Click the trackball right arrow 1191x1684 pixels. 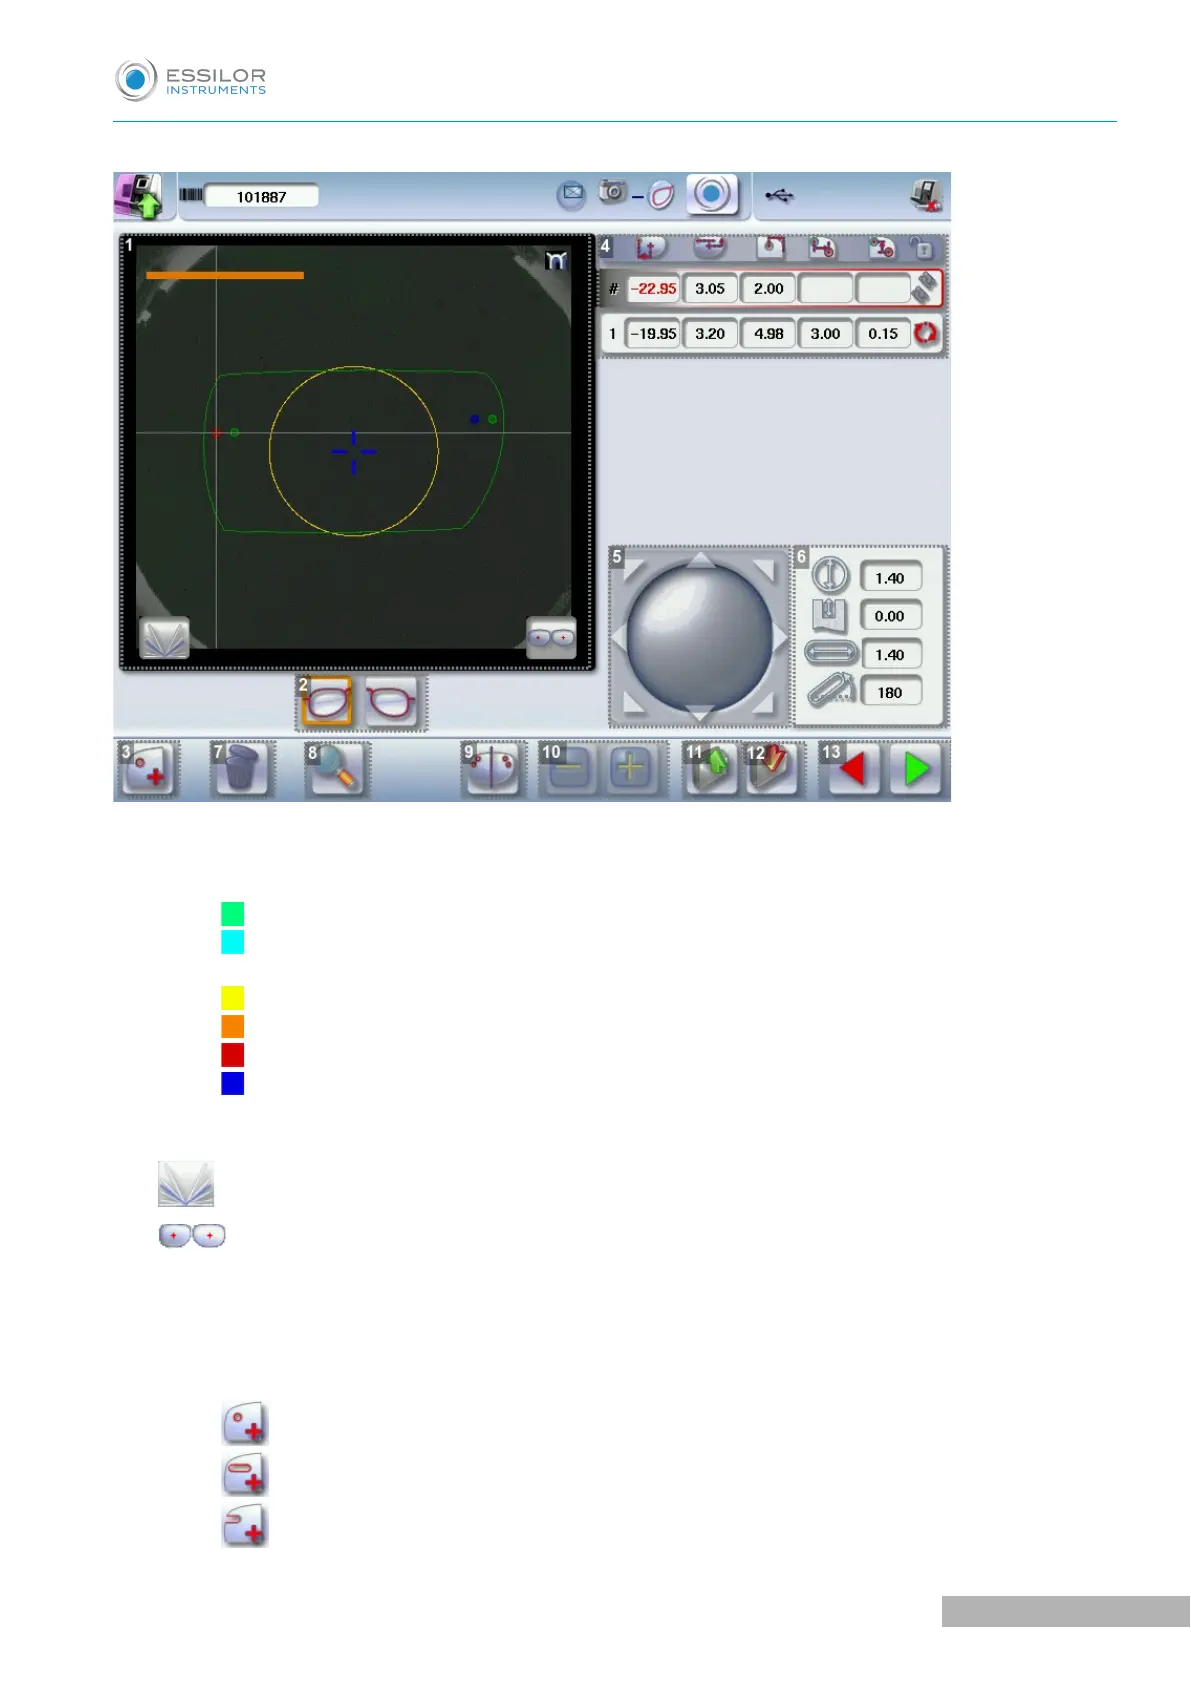pyautogui.click(x=780, y=637)
